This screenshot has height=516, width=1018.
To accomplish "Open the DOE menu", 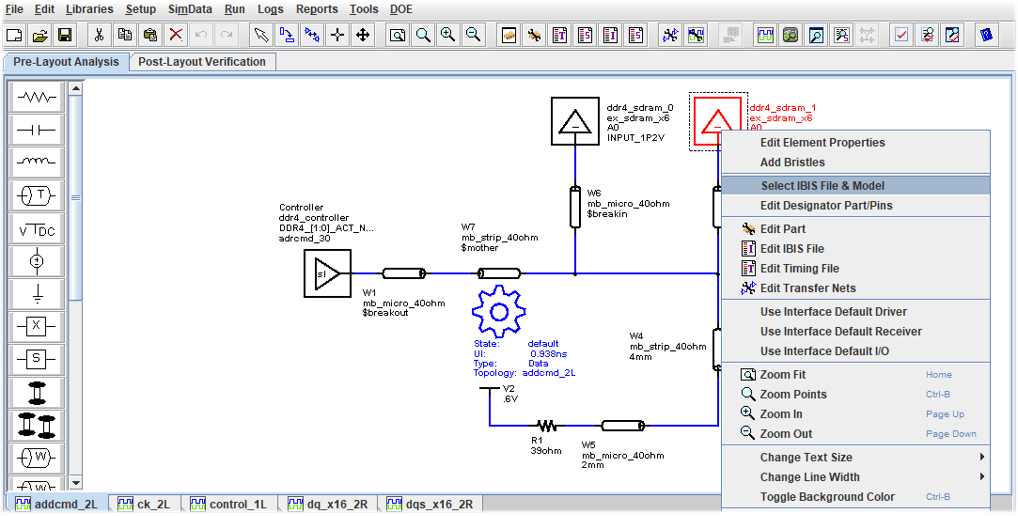I will pyautogui.click(x=401, y=9).
